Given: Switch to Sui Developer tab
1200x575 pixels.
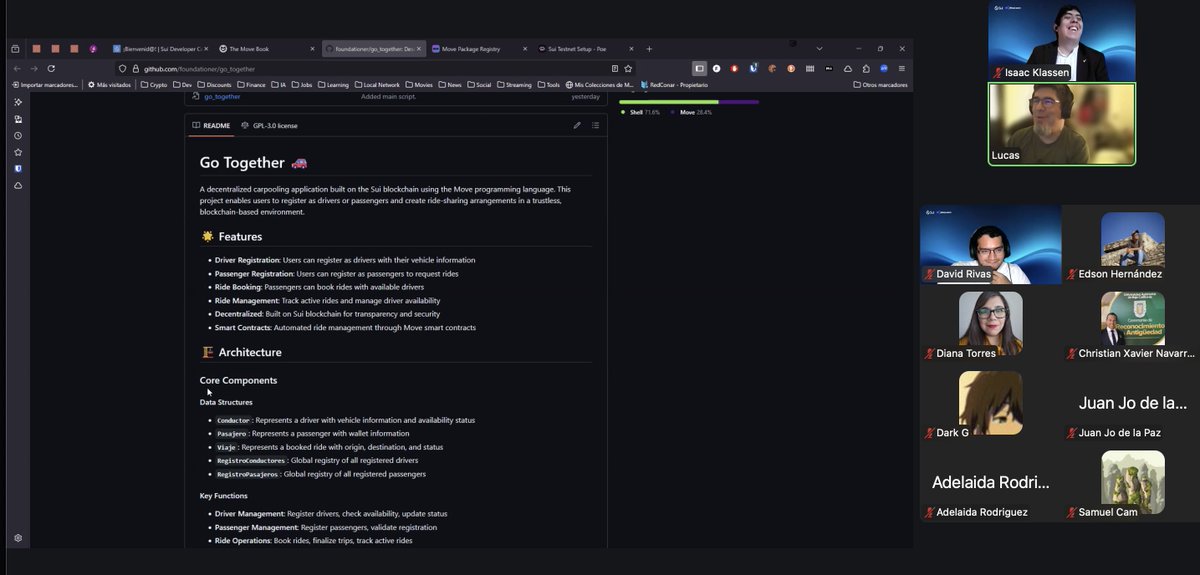Looking at the screenshot, I should 160,48.
